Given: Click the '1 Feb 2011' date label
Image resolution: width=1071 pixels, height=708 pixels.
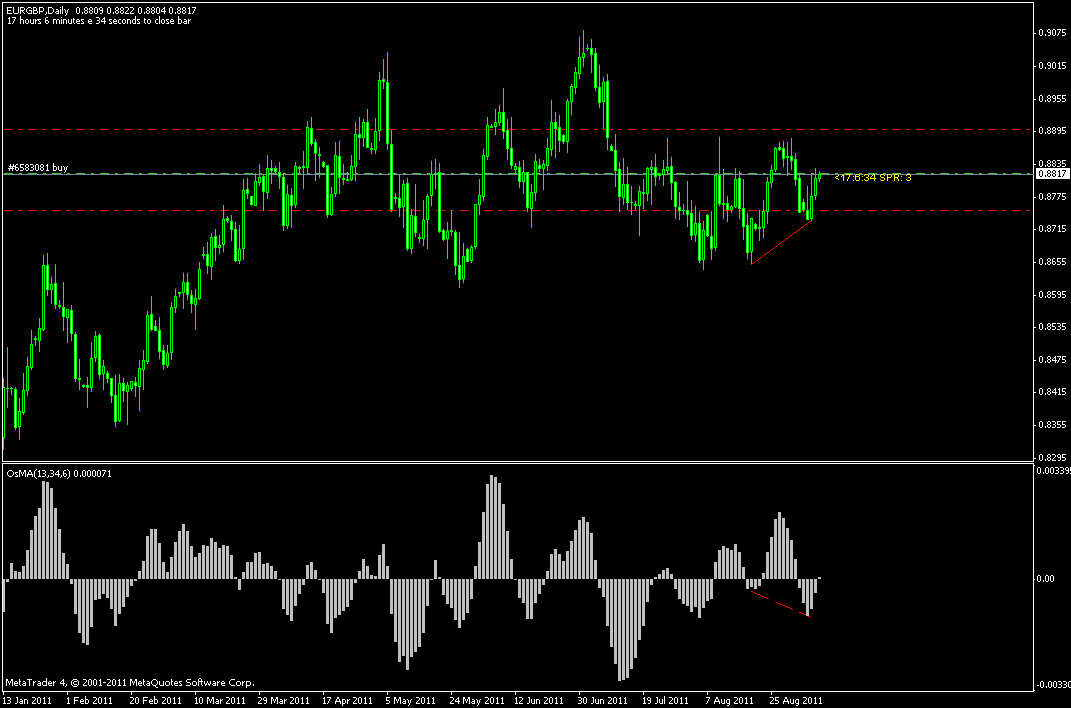Looking at the screenshot, I should 89,700.
